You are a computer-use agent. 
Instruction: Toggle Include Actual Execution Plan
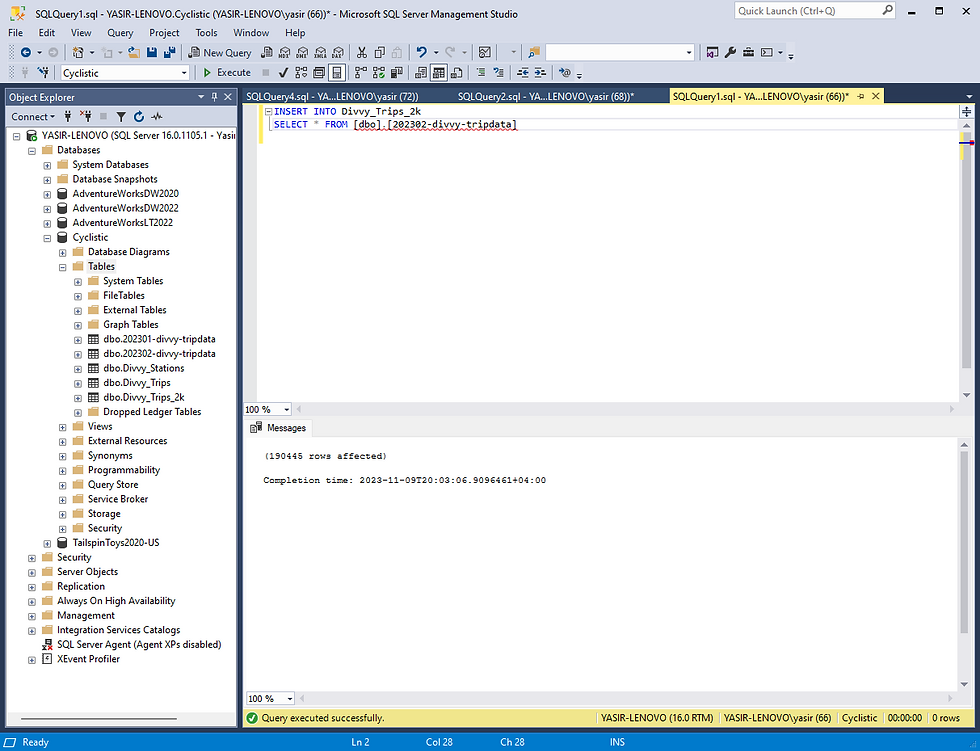click(x=361, y=72)
